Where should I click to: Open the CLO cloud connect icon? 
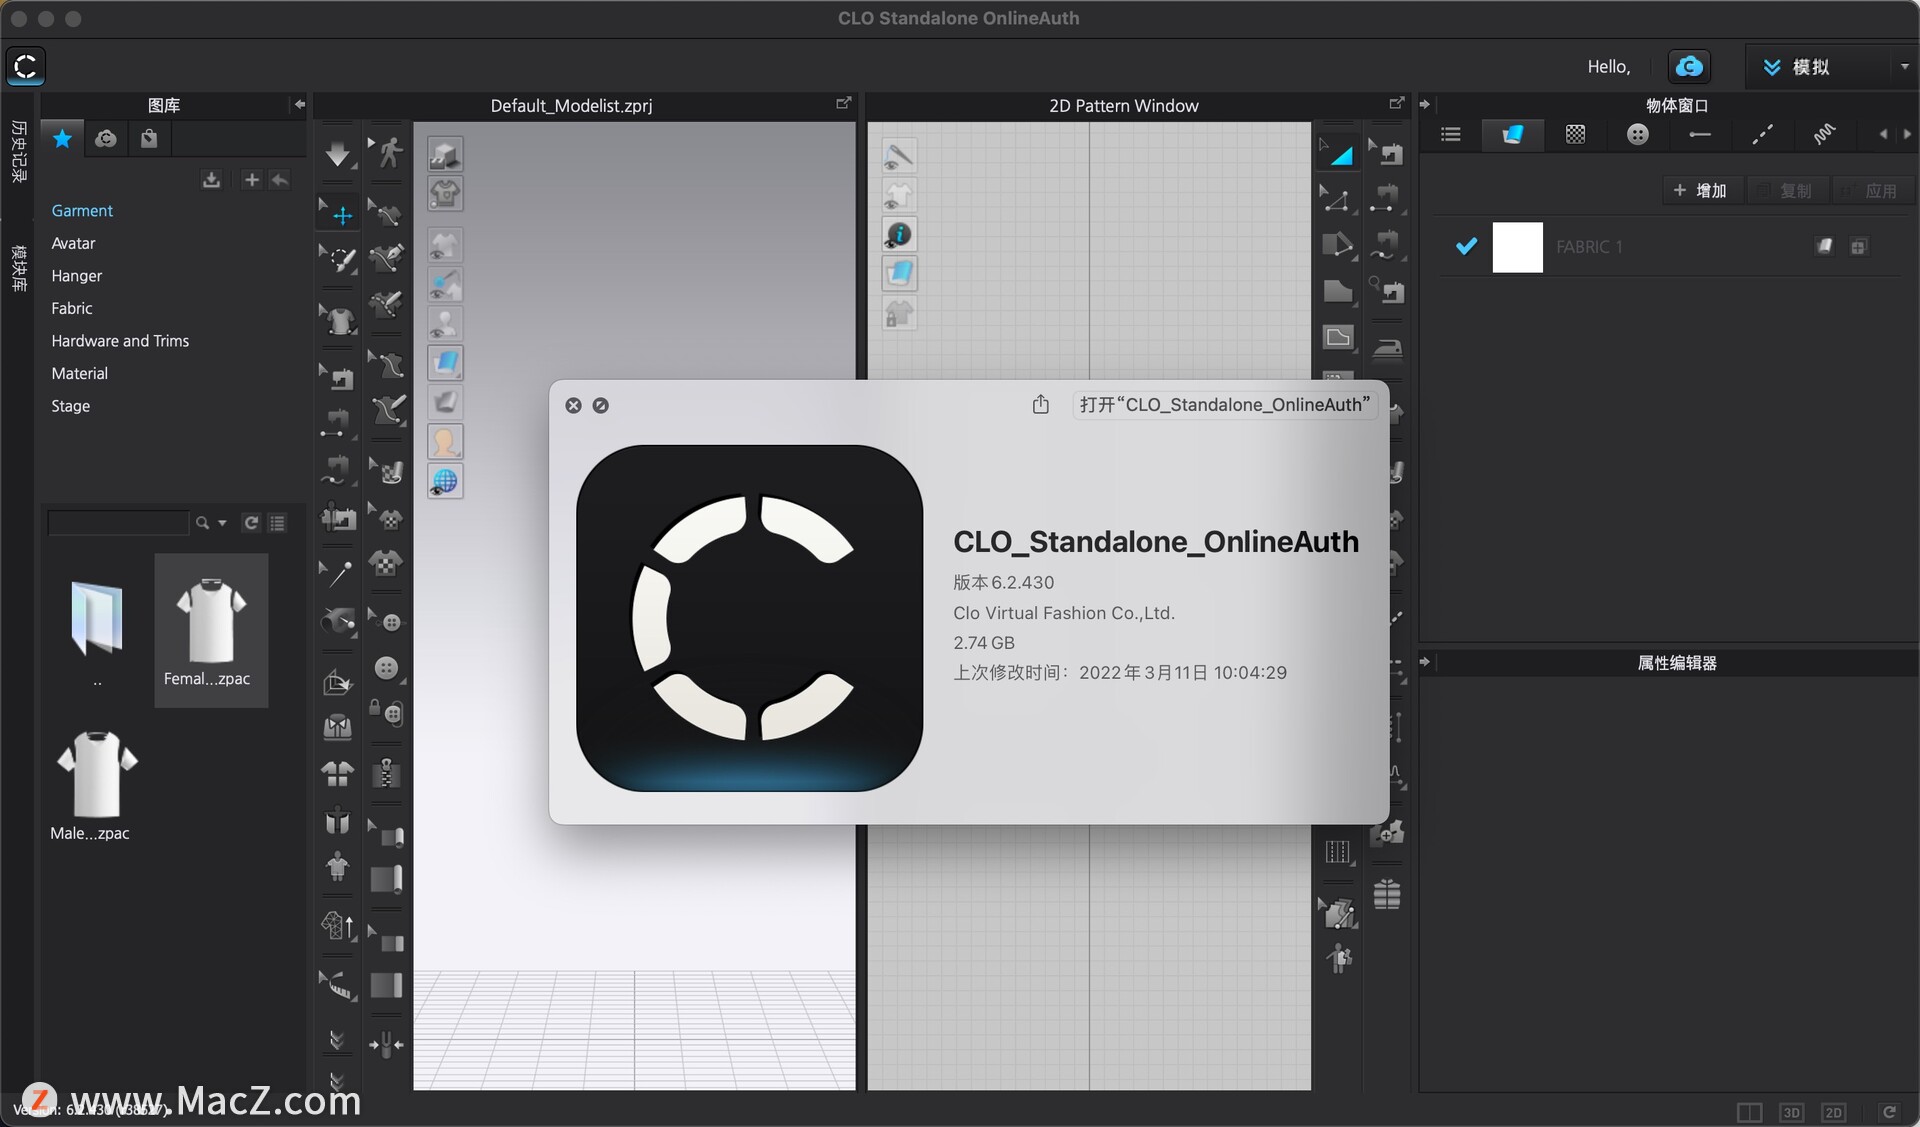click(x=1689, y=66)
